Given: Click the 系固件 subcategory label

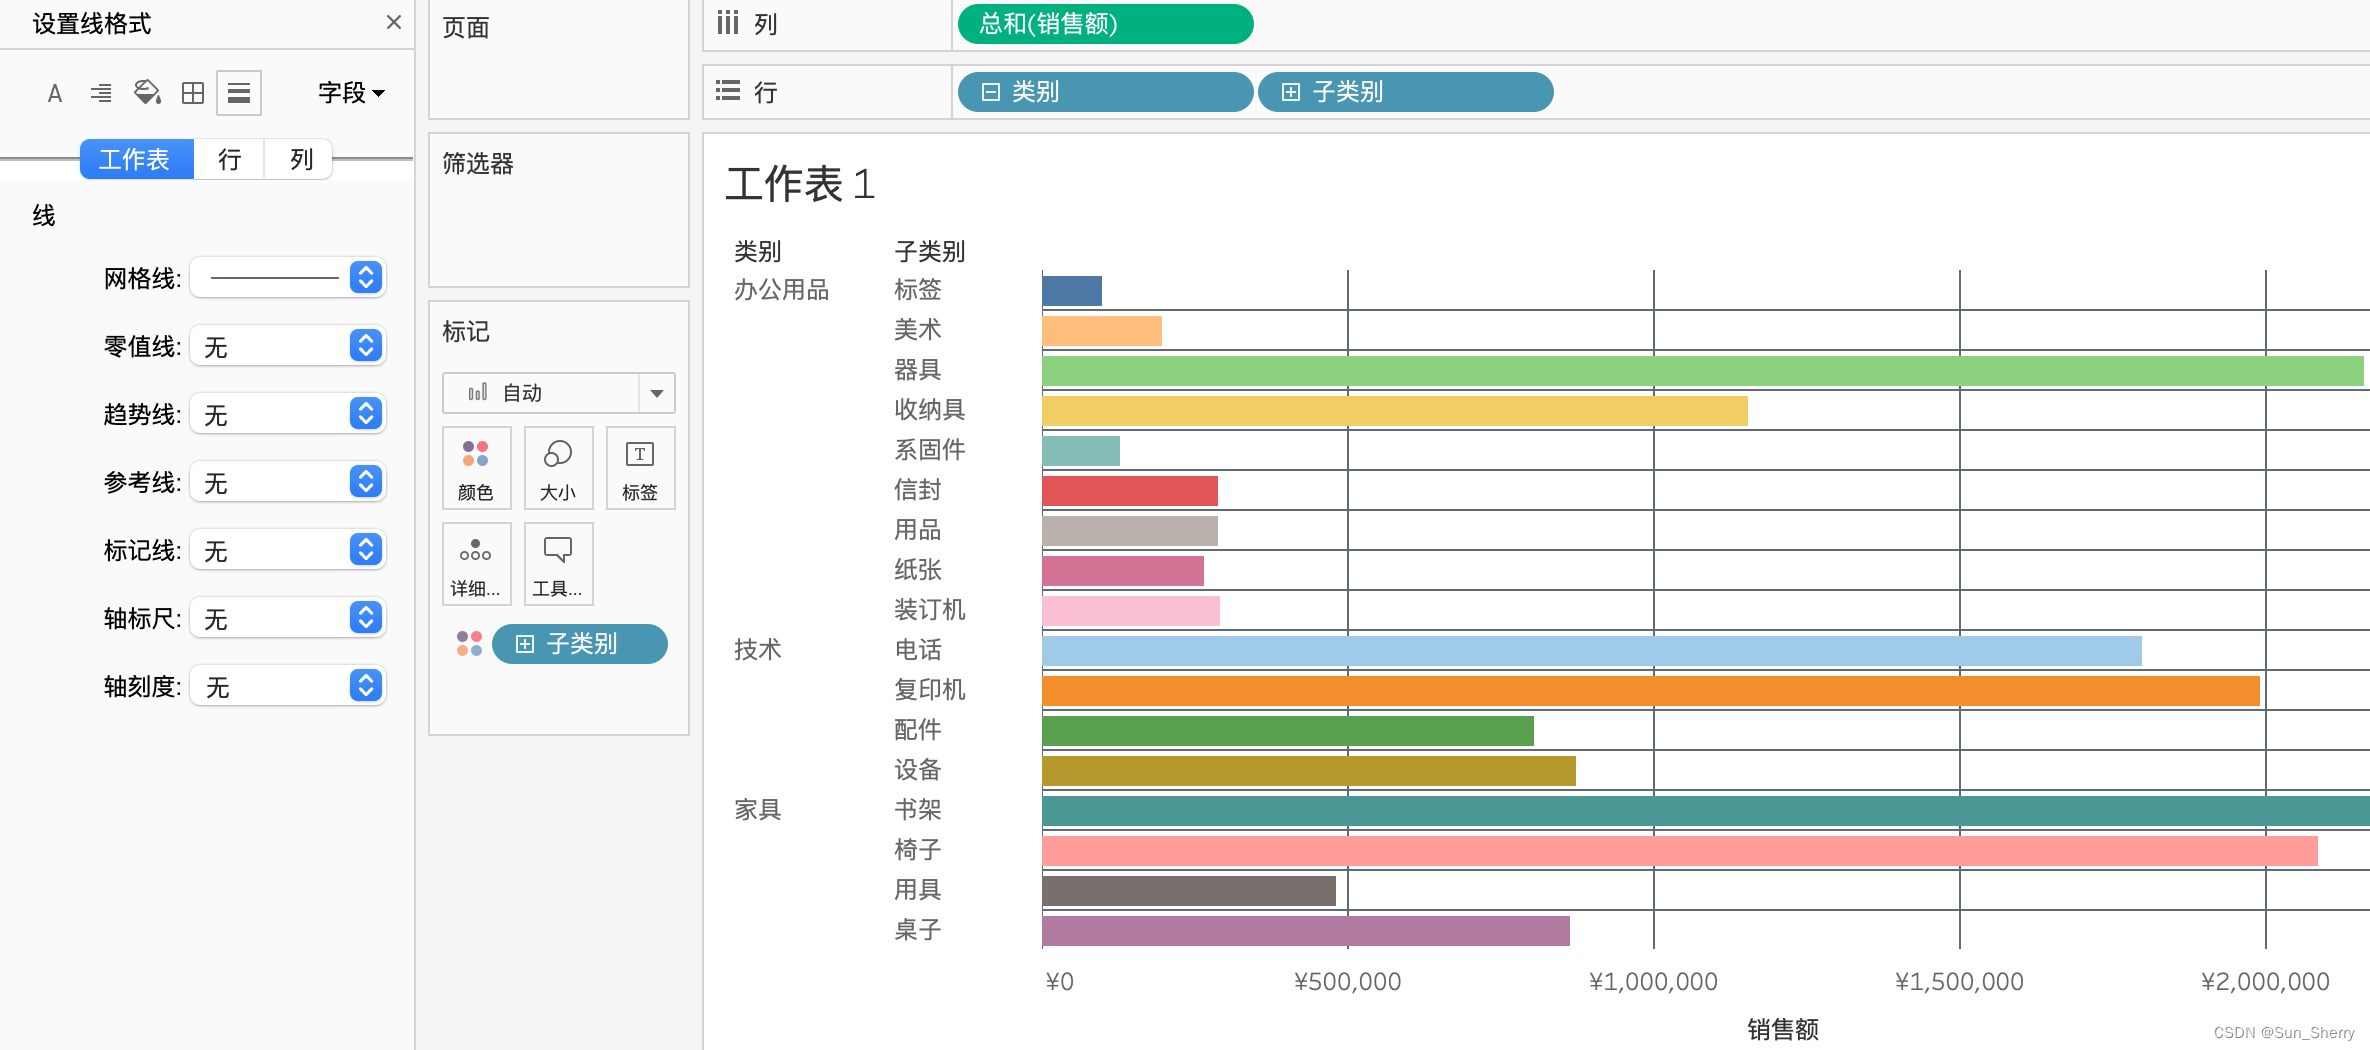Looking at the screenshot, I should (930, 450).
